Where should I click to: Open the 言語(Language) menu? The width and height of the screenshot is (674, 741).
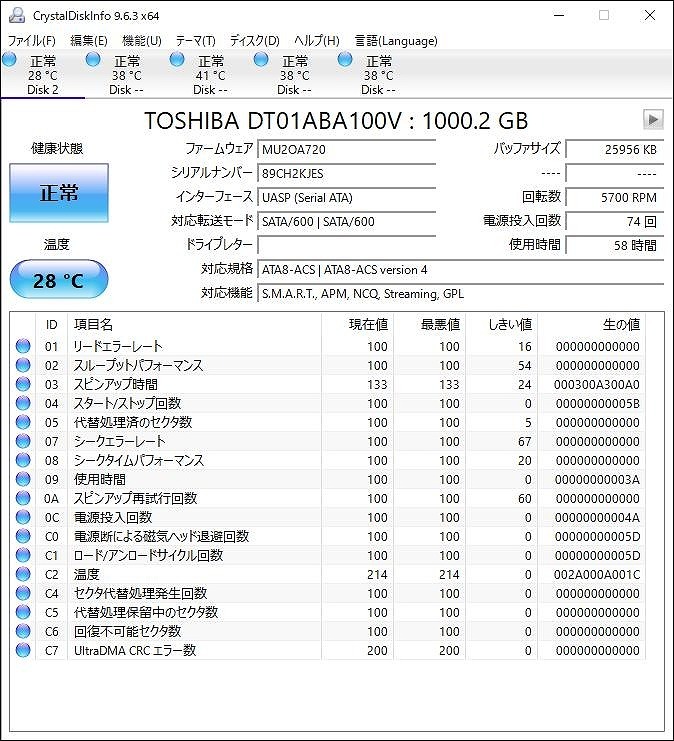pyautogui.click(x=396, y=41)
